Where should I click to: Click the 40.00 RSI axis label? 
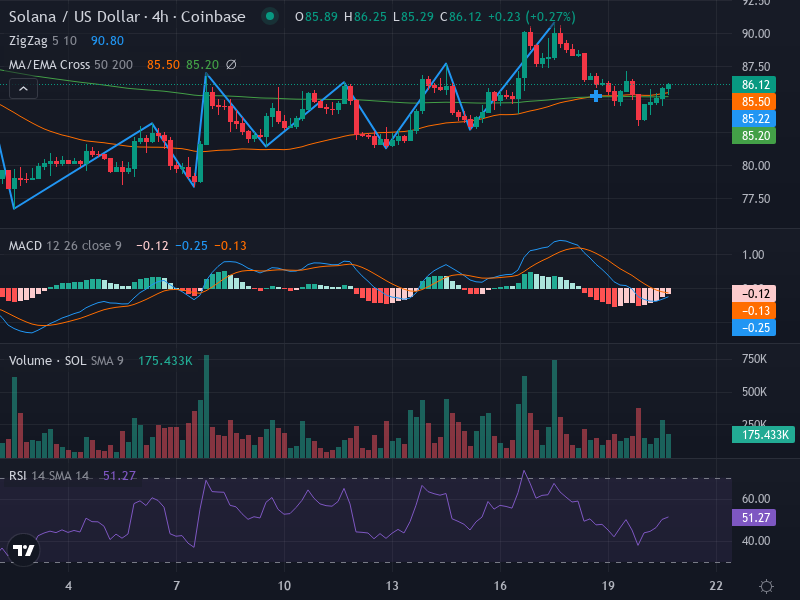tap(756, 541)
